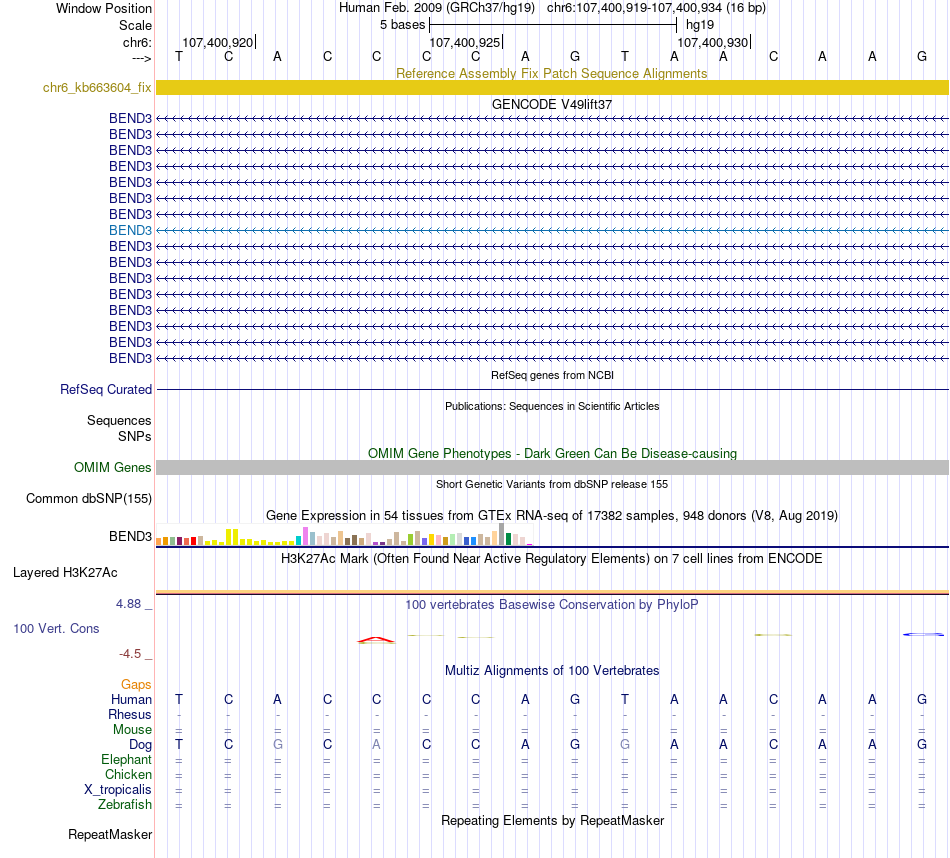Click the Gaps row label
The height and width of the screenshot is (858, 950).
click(136, 684)
